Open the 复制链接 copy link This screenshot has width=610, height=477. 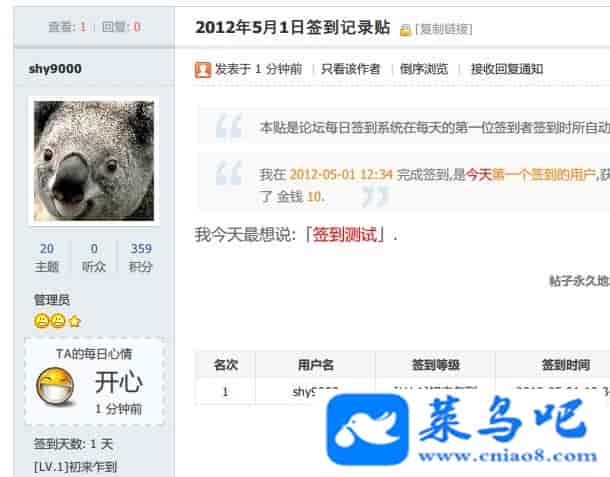click(443, 29)
